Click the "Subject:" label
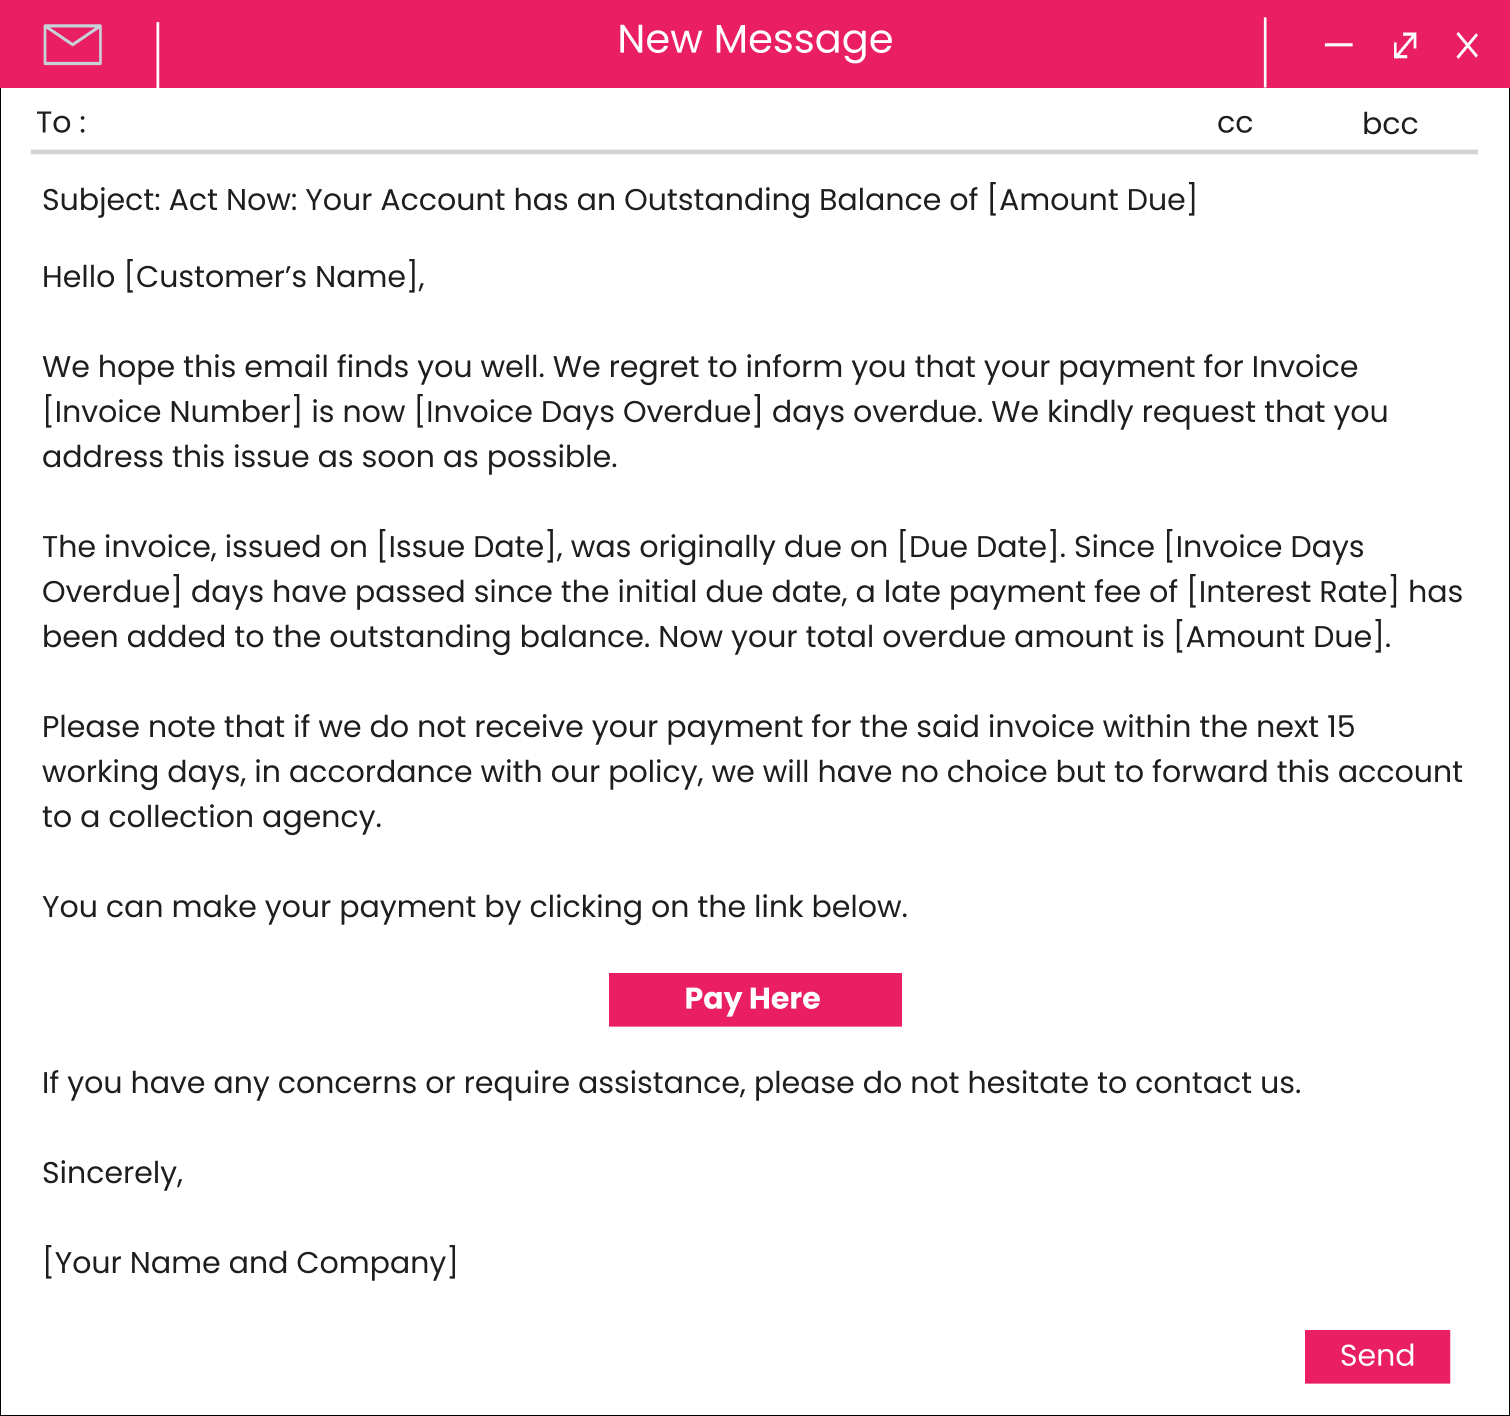The height and width of the screenshot is (1416, 1510). pyautogui.click(x=101, y=200)
